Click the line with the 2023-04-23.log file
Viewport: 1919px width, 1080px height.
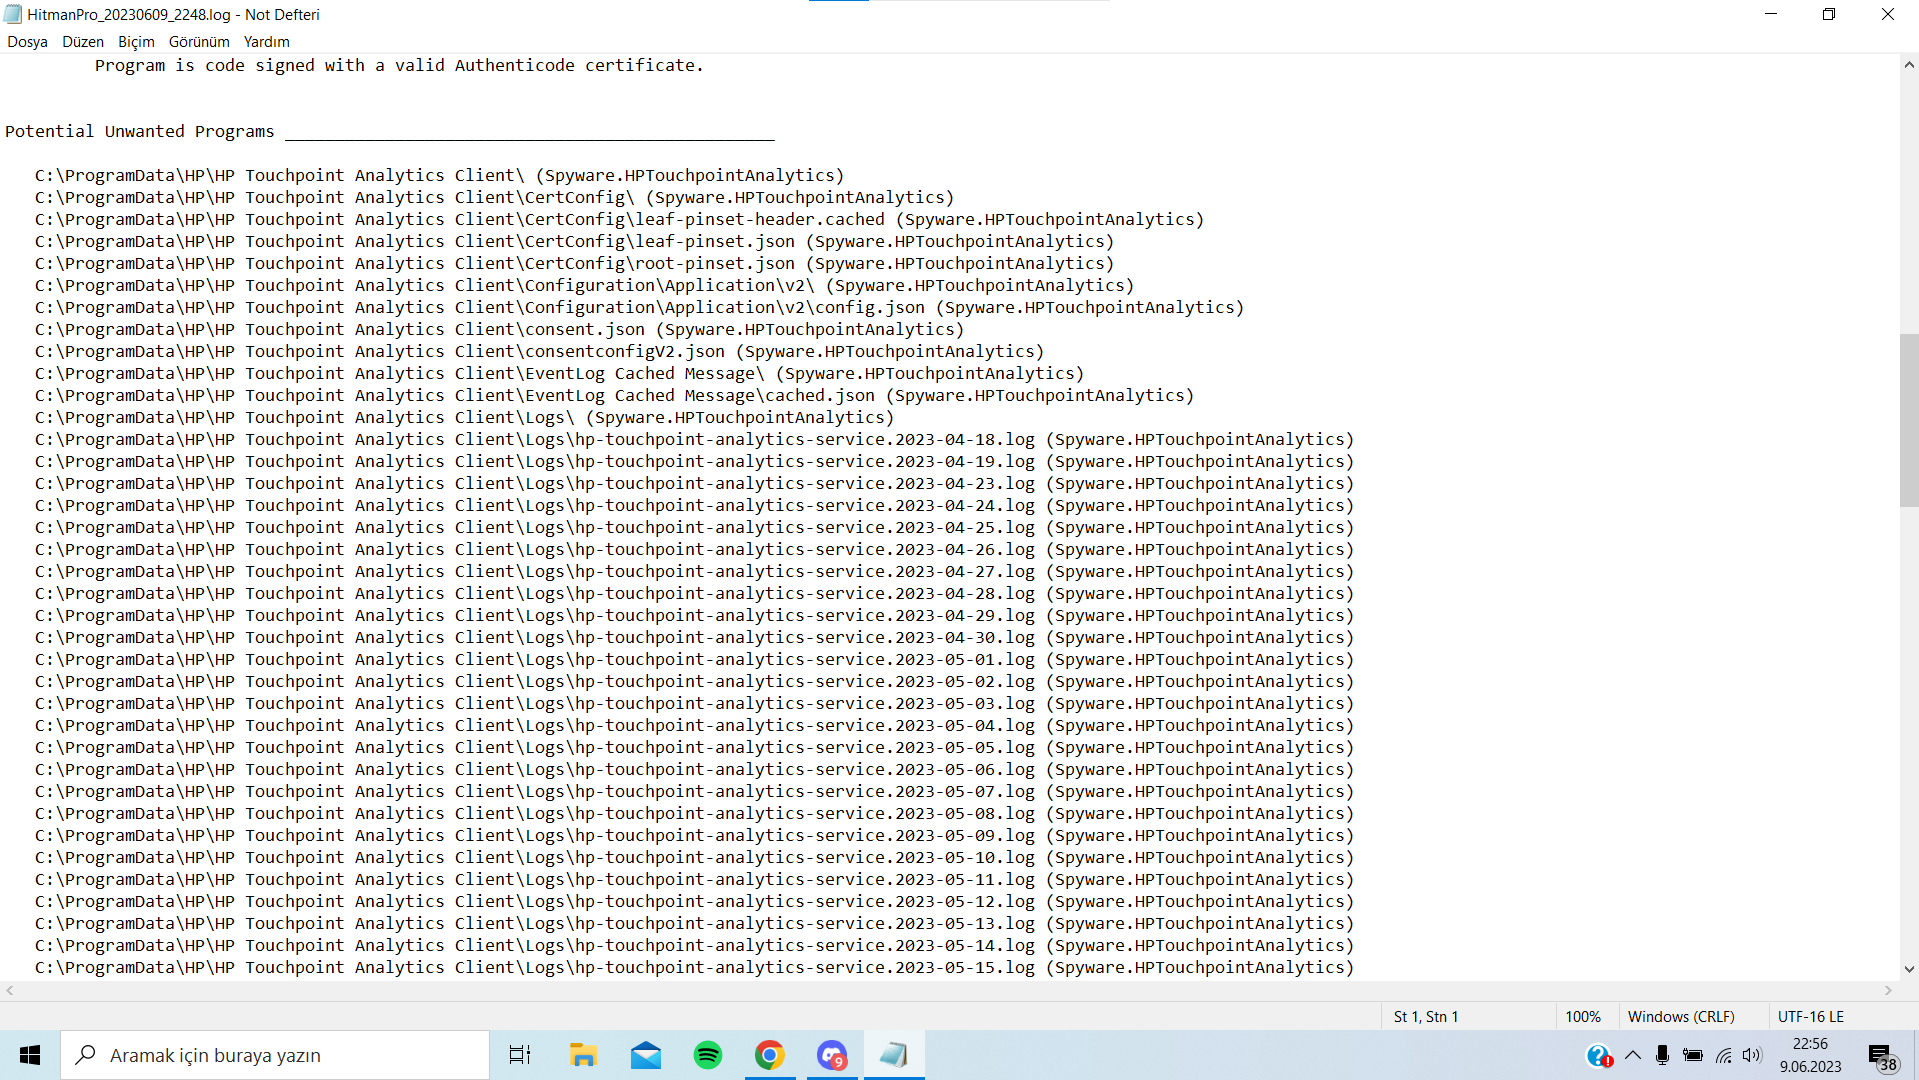[695, 483]
